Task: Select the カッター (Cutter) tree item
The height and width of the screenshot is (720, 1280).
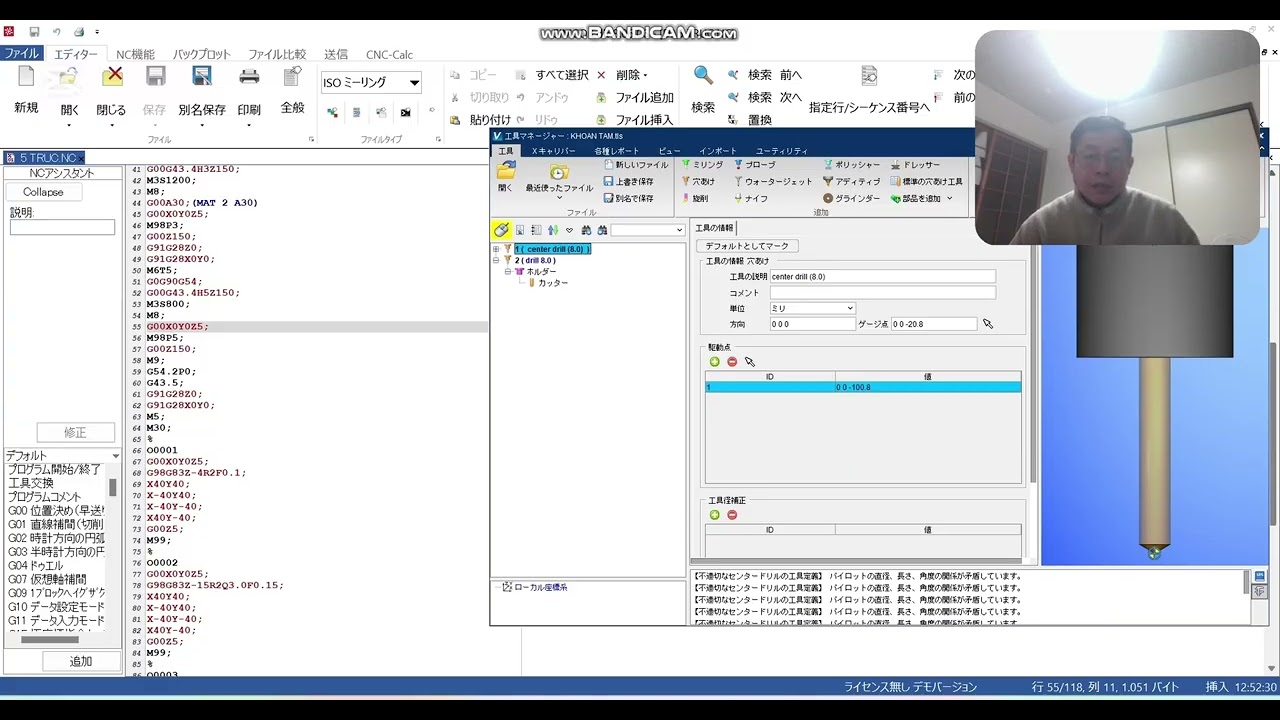Action: (553, 283)
